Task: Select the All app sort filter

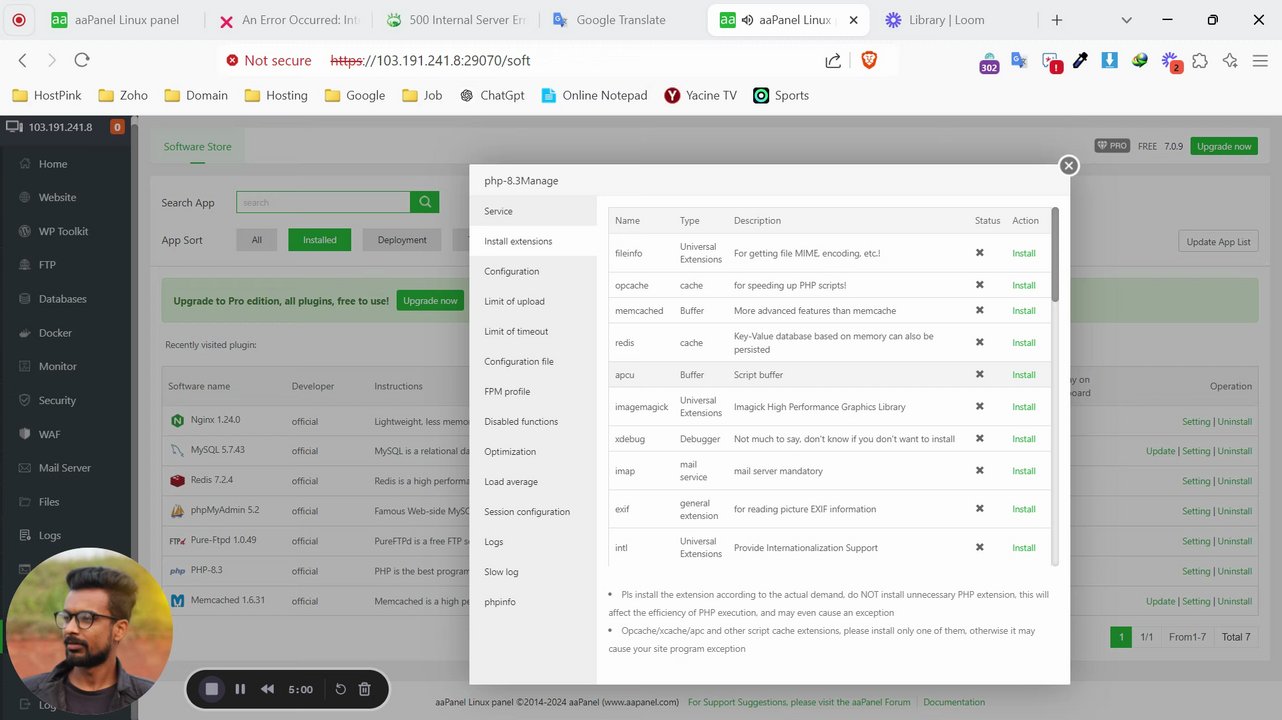Action: point(257,240)
